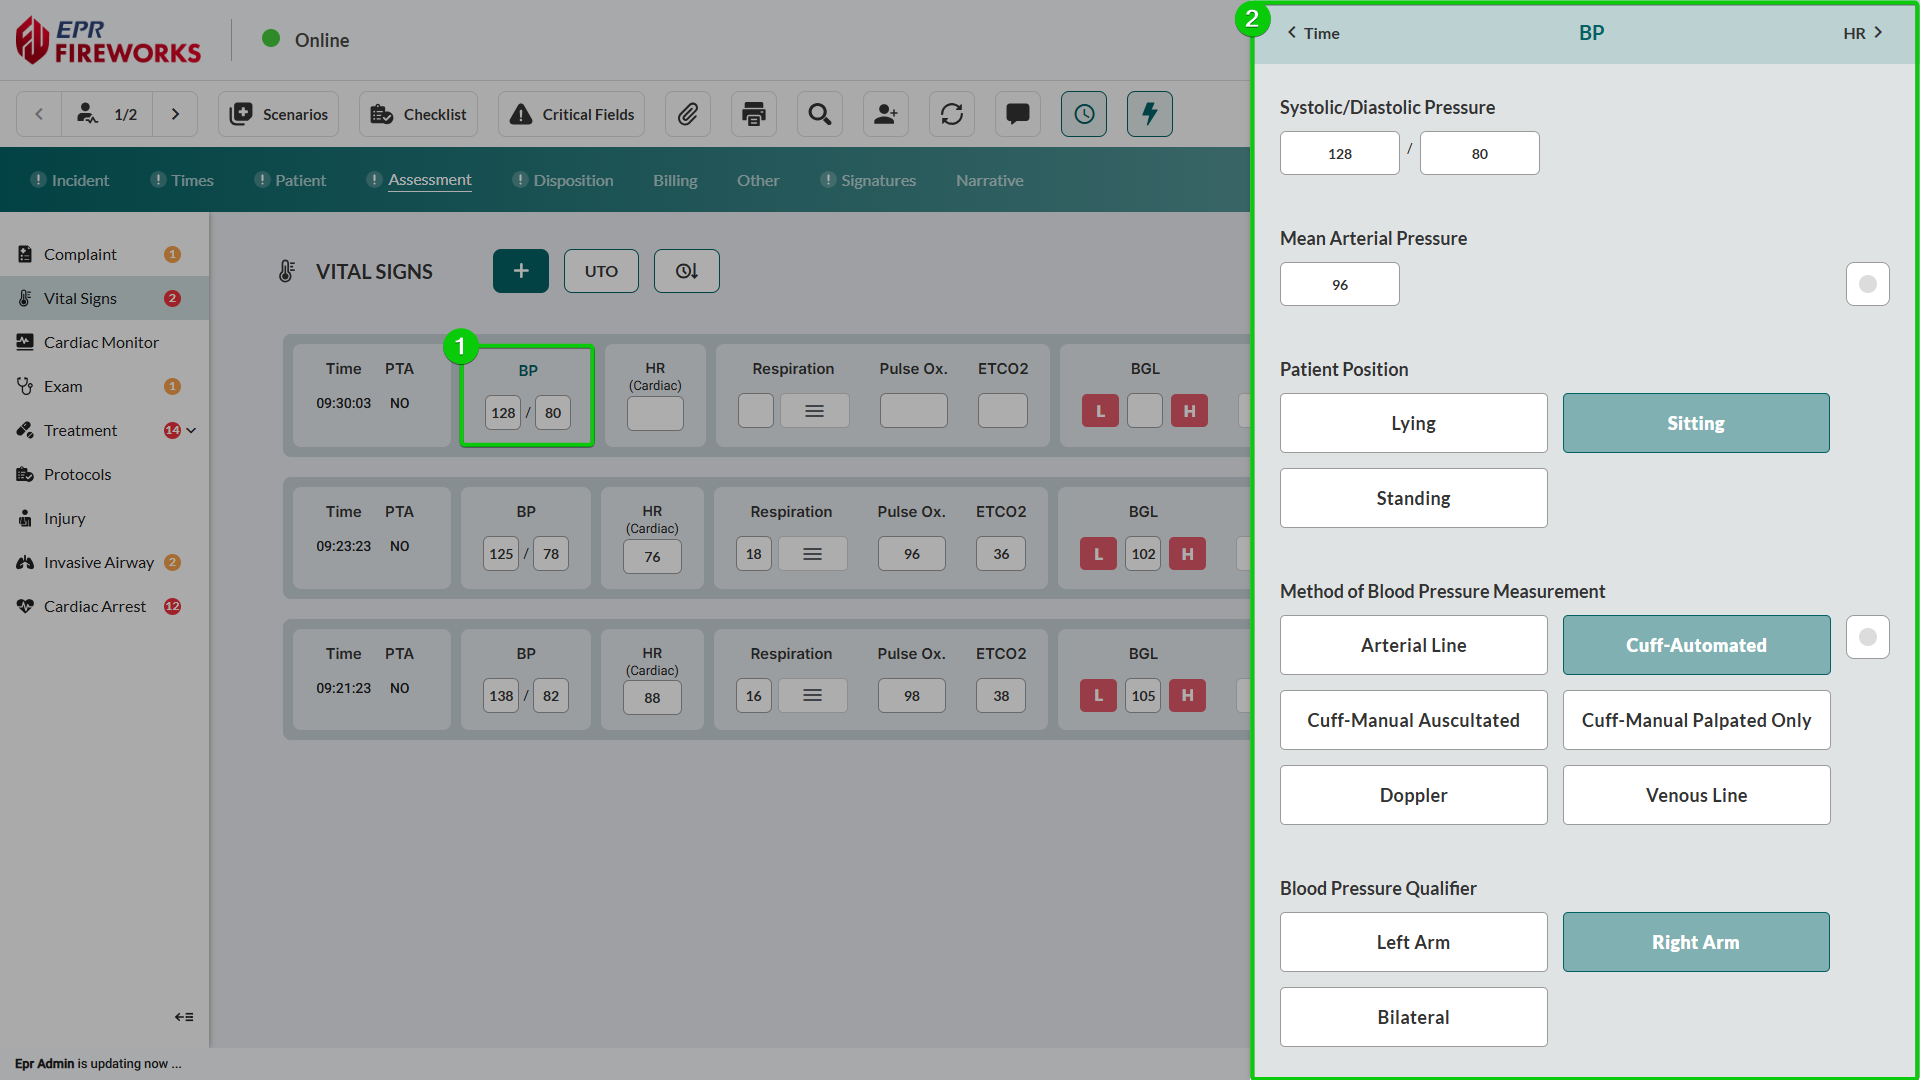The height and width of the screenshot is (1080, 1920).
Task: Click the High BGL button in first row
Action: (x=1189, y=411)
